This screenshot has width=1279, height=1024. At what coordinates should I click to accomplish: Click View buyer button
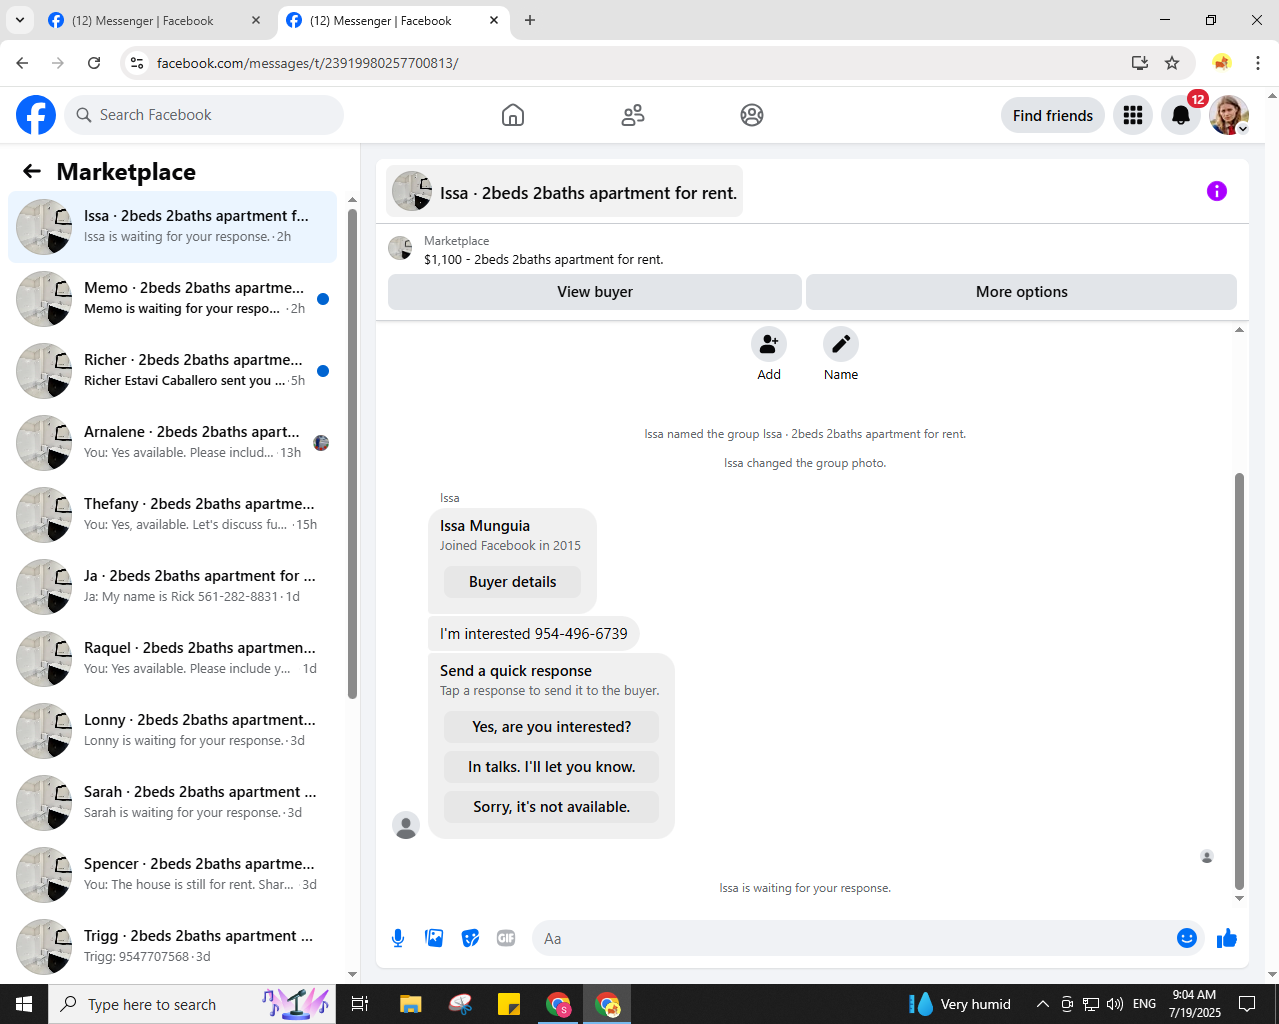tap(595, 292)
